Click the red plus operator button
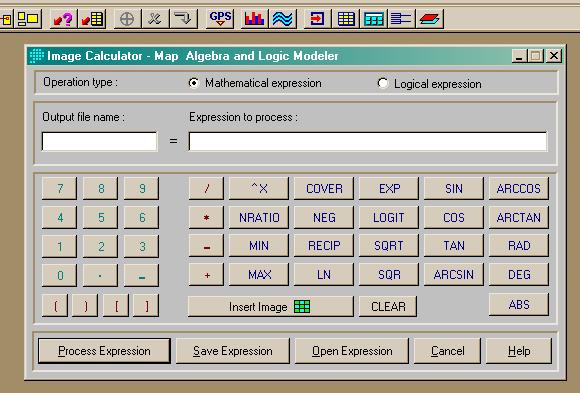The width and height of the screenshot is (580, 393). [206, 275]
